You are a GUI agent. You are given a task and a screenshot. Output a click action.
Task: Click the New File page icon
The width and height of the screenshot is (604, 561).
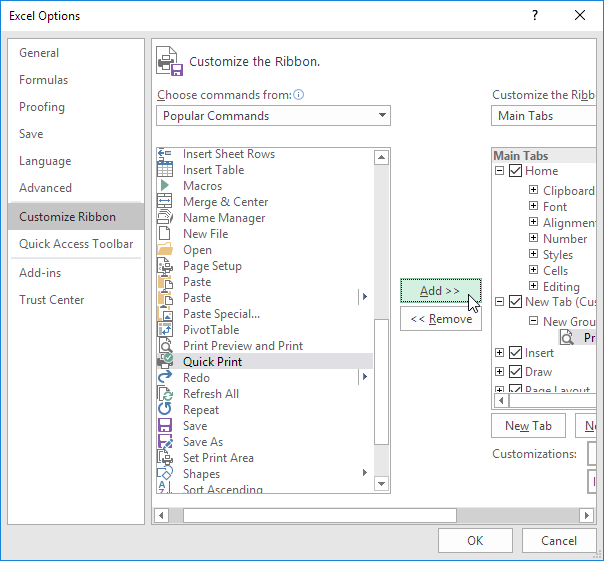pyautogui.click(x=165, y=233)
